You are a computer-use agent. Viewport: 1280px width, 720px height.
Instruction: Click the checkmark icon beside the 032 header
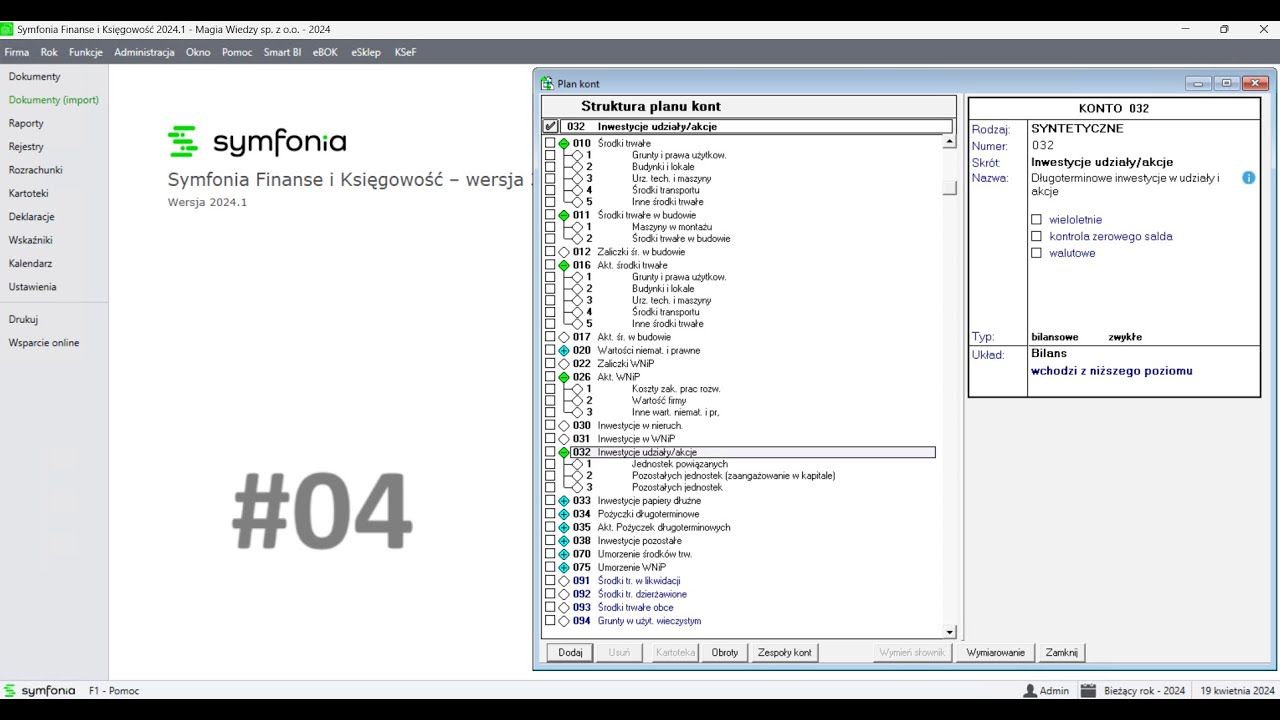tap(551, 127)
